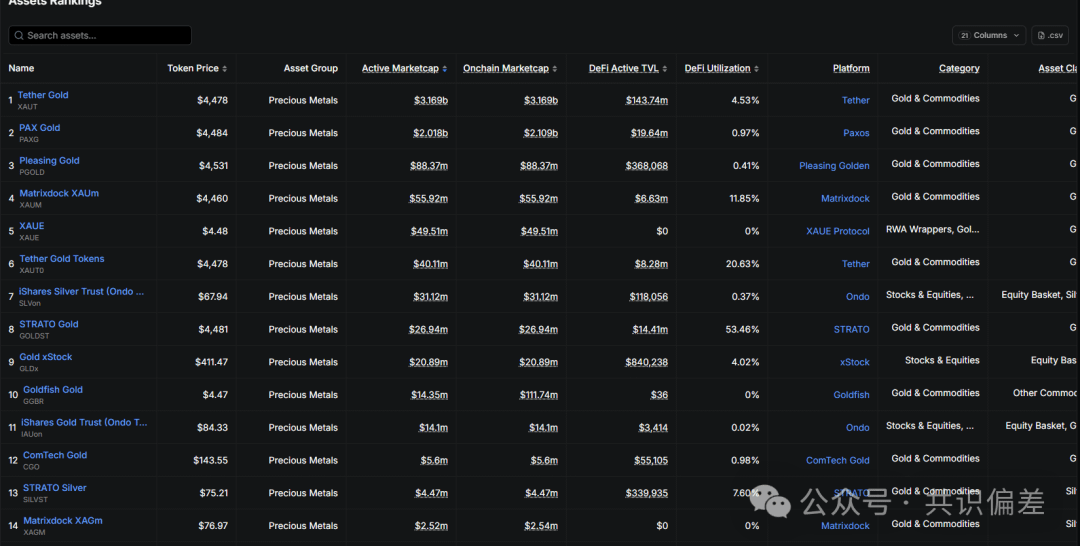This screenshot has height=546, width=1080.
Task: Sort by Token Price column arrows
Action: (225, 69)
